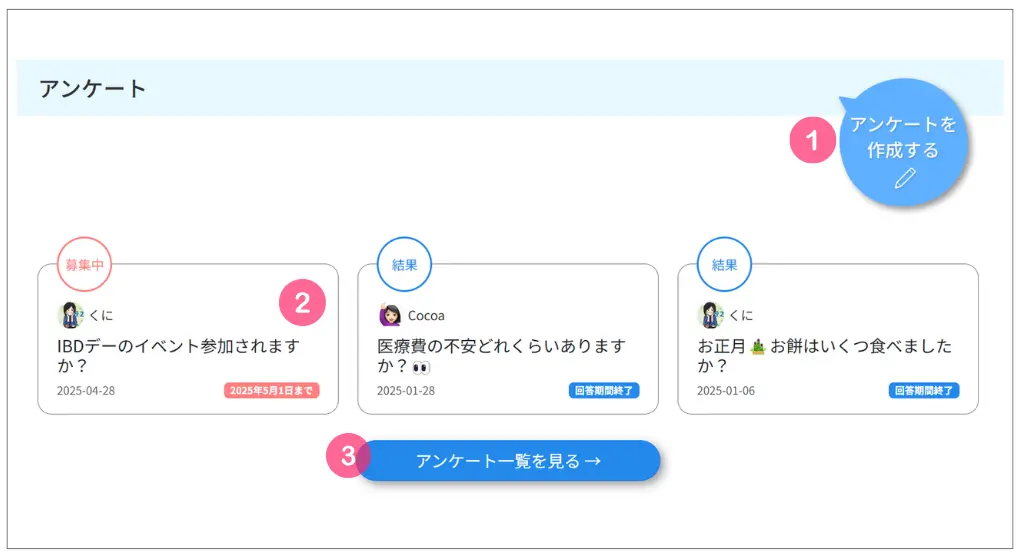
Task: Open アンケート一覧を見る button
Action: pyautogui.click(x=508, y=461)
